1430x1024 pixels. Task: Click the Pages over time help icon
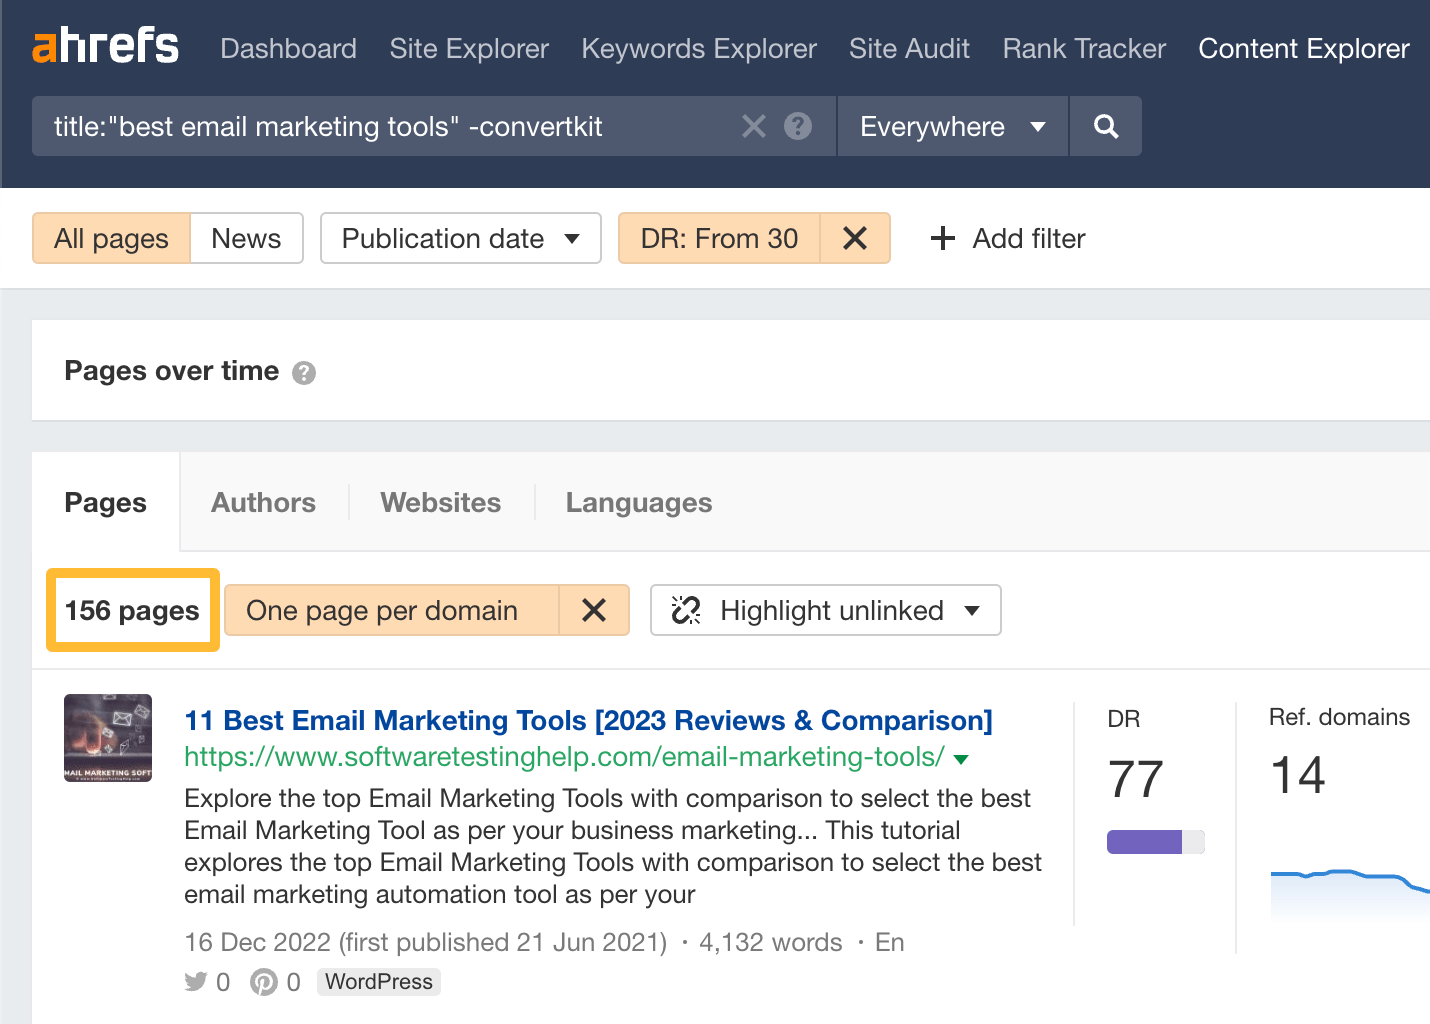click(305, 372)
